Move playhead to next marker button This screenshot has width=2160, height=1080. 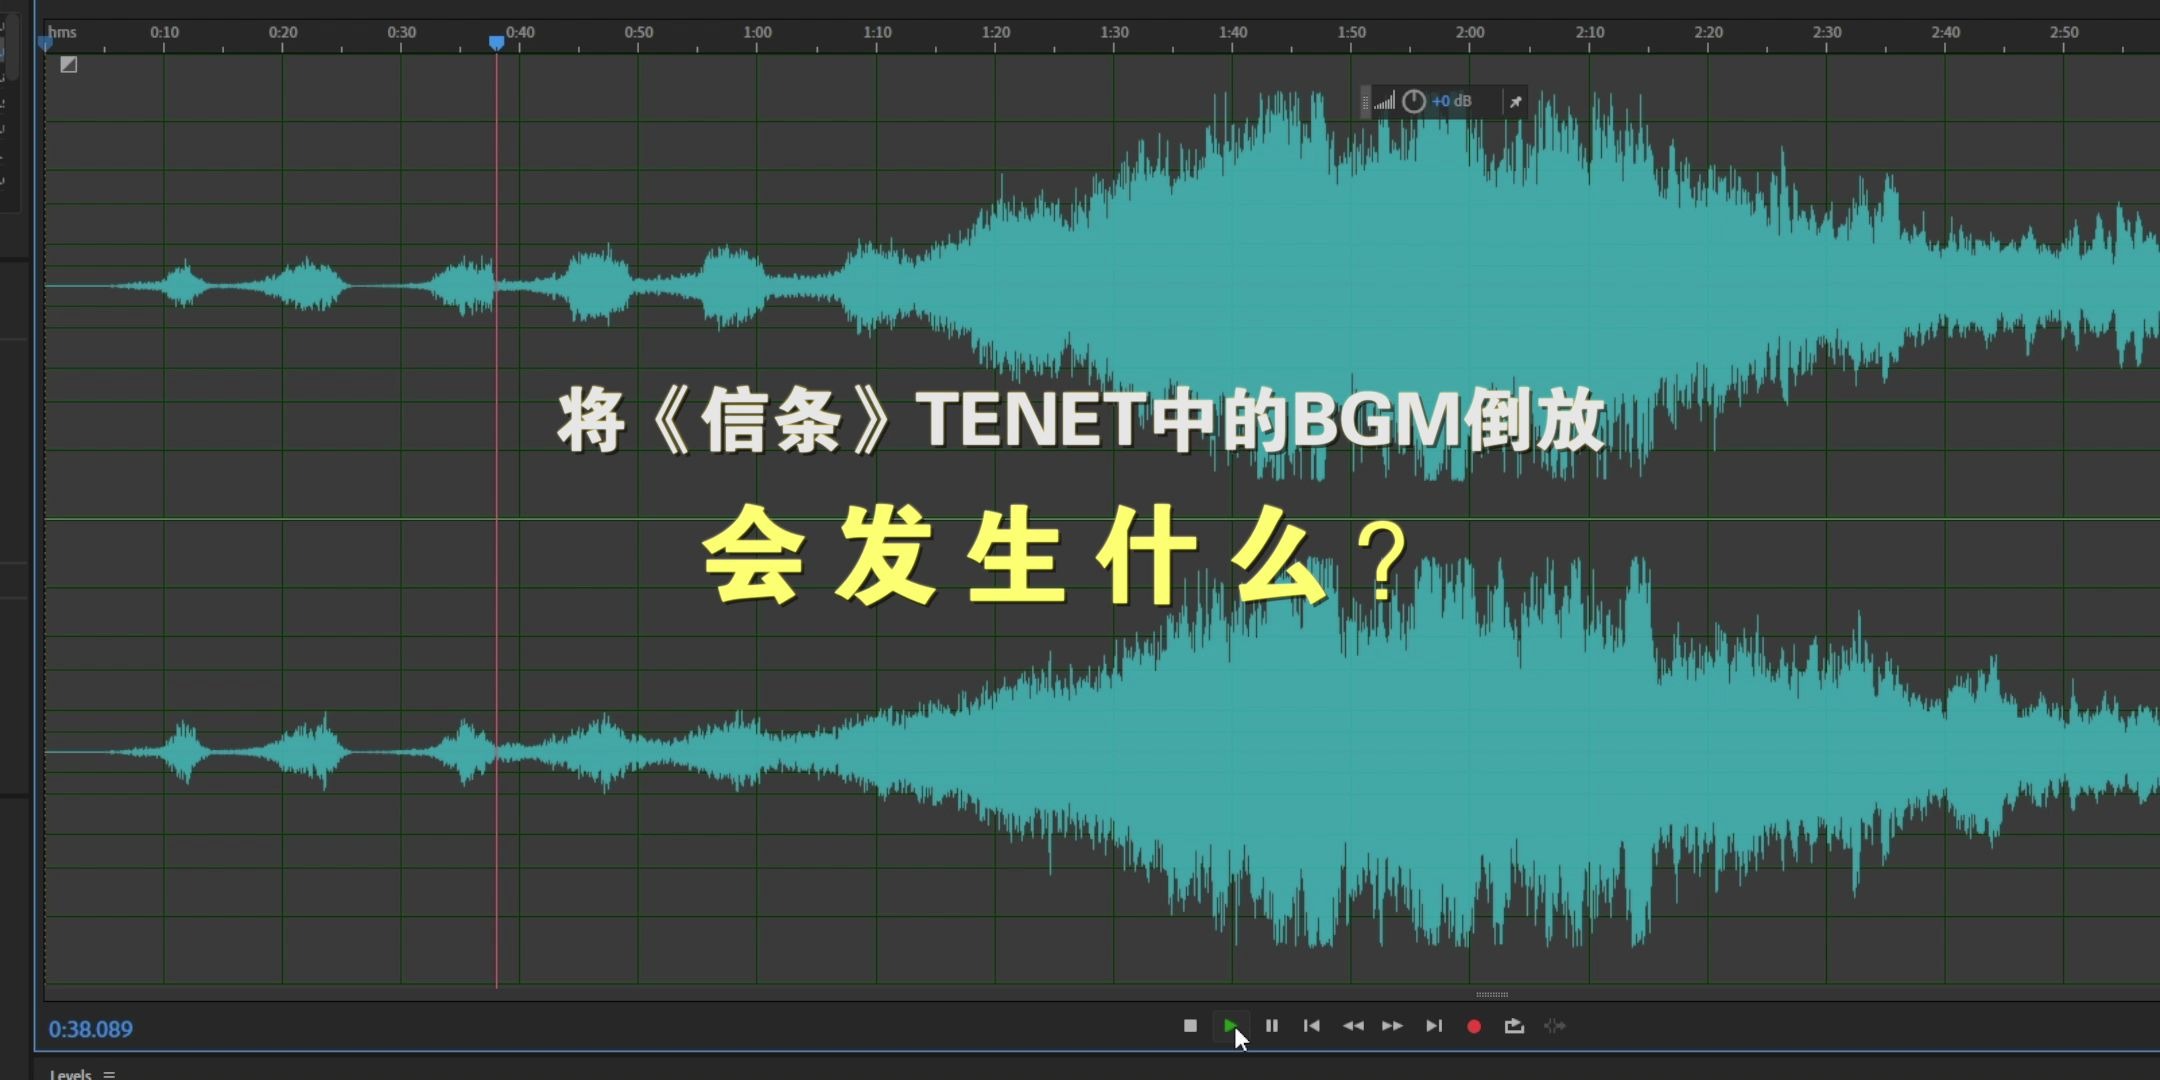tap(1434, 1026)
